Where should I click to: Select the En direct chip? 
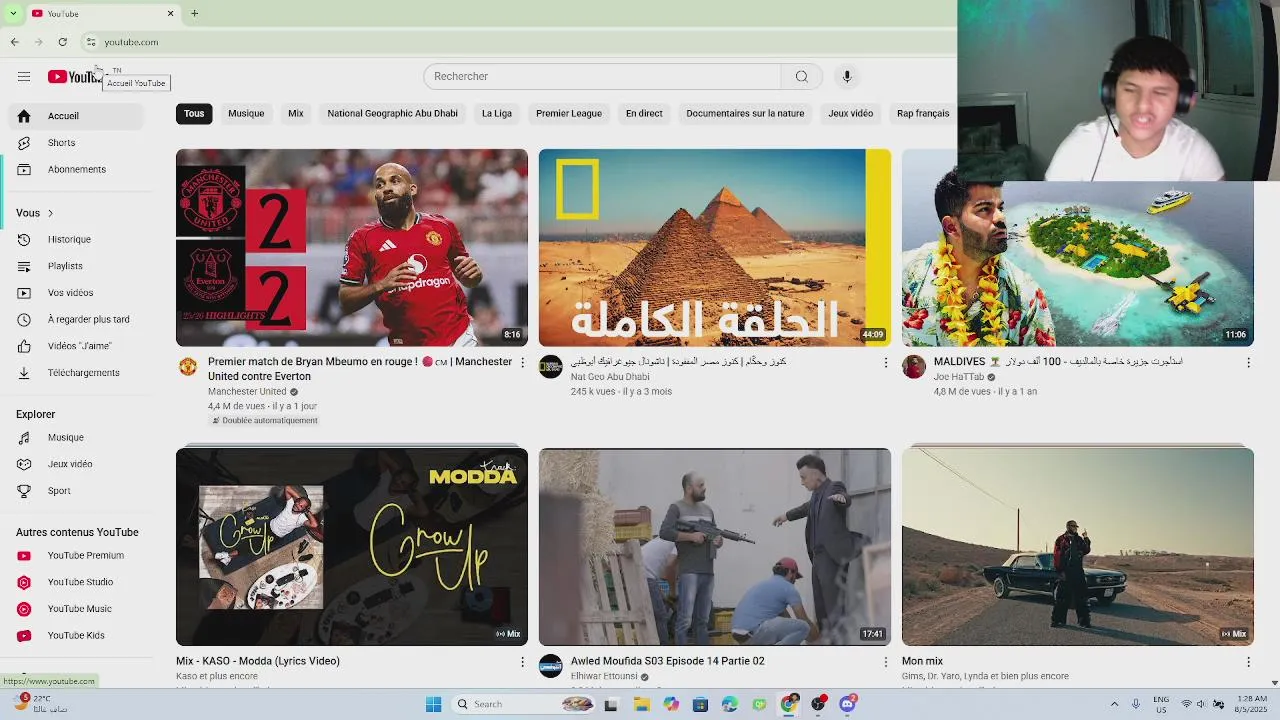click(x=644, y=114)
